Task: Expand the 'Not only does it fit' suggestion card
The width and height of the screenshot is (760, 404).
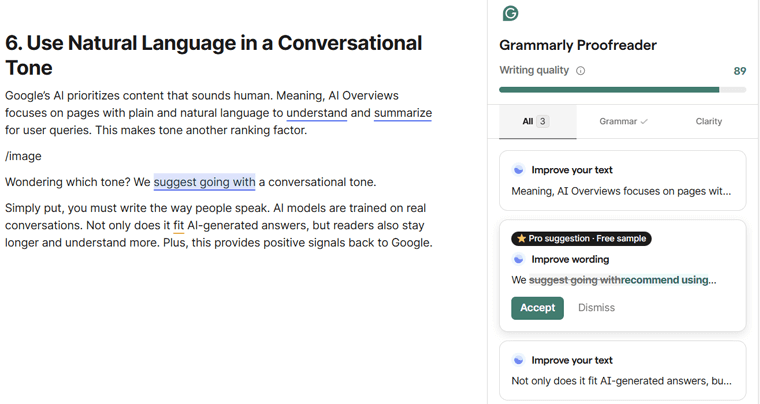Action: point(622,371)
